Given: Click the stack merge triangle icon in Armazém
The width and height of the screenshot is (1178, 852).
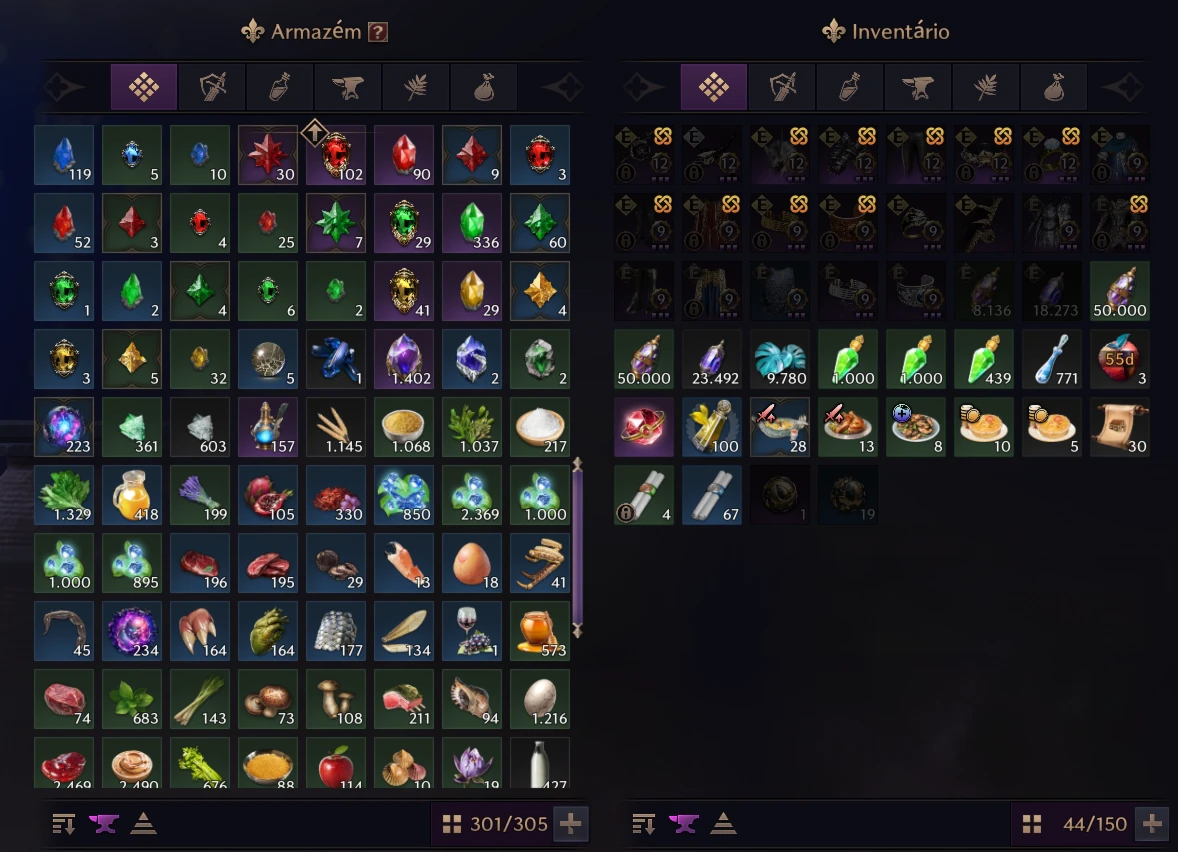Looking at the screenshot, I should coord(143,824).
